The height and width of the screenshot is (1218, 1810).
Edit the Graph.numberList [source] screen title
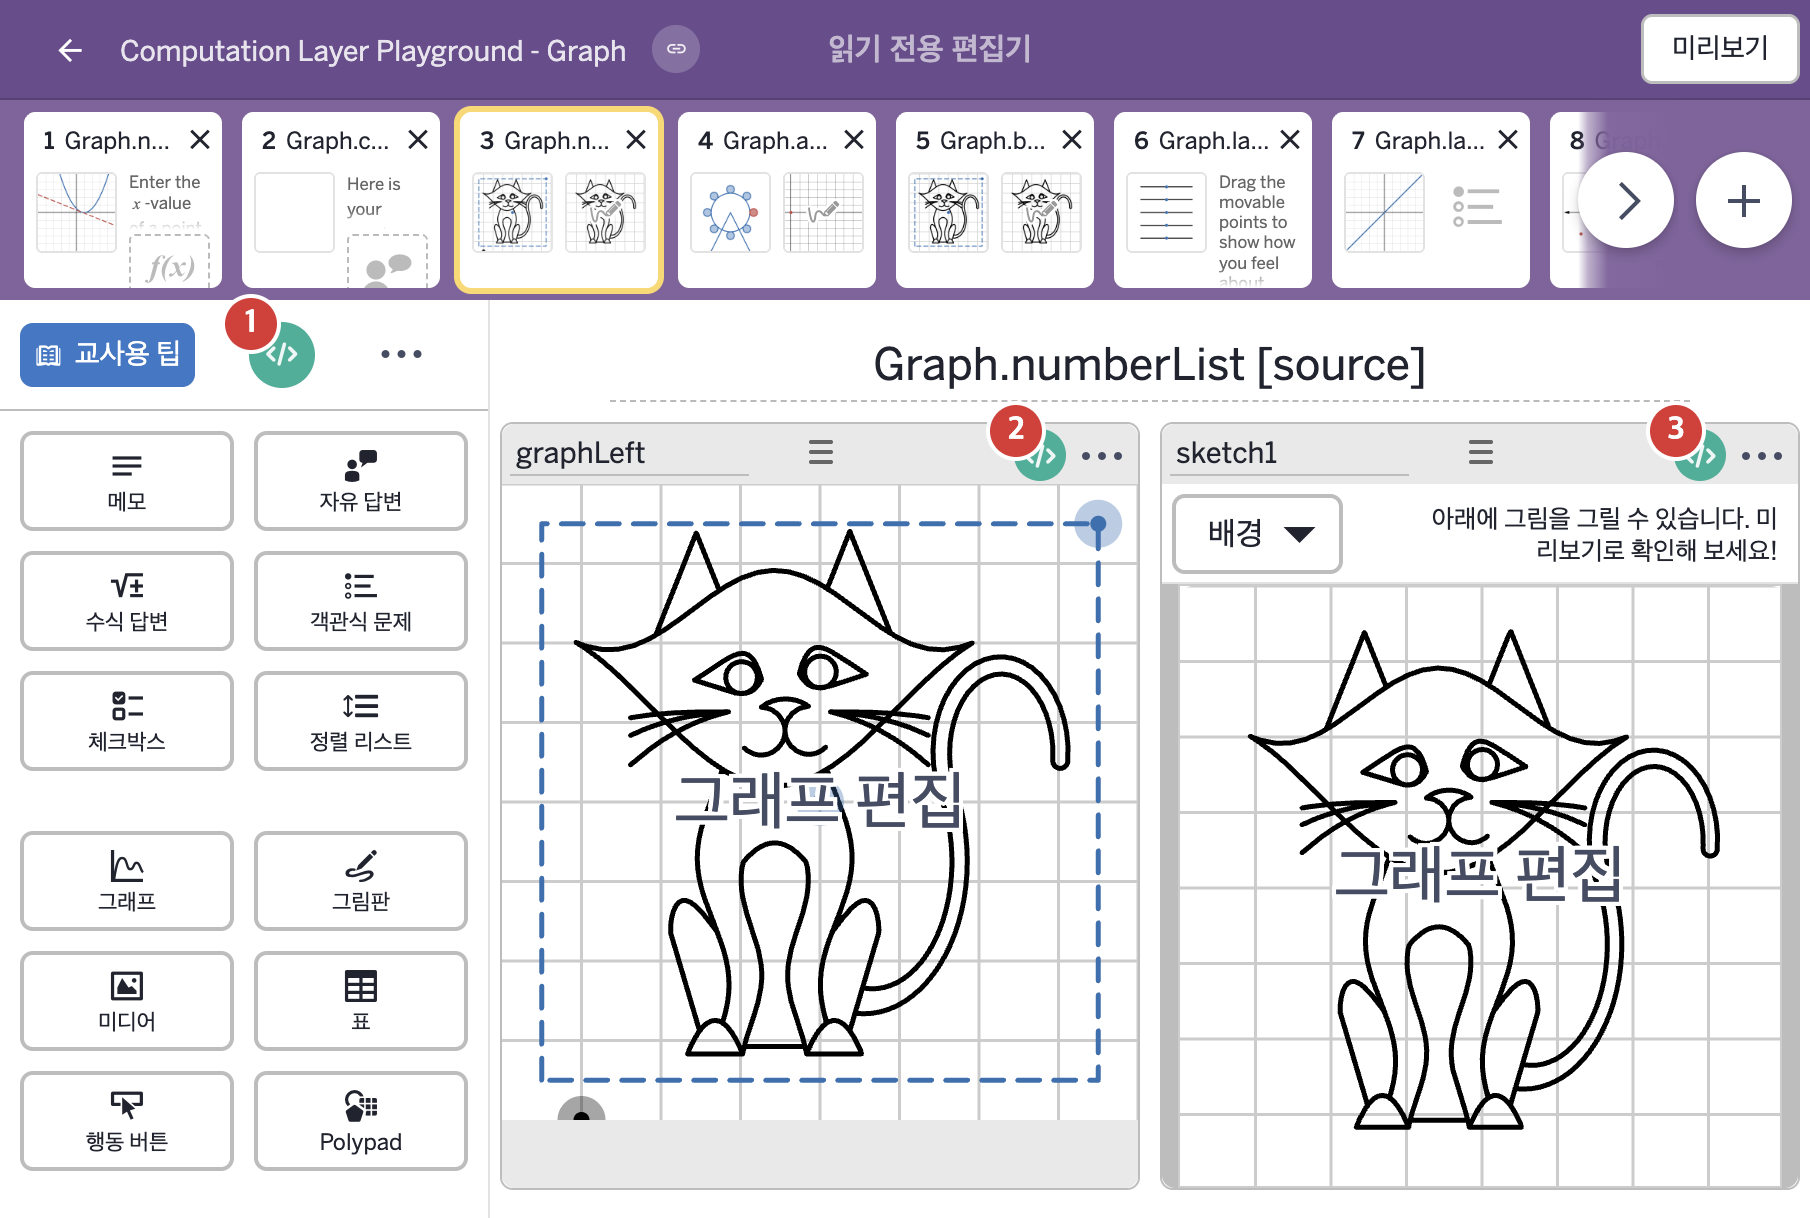(x=1149, y=365)
